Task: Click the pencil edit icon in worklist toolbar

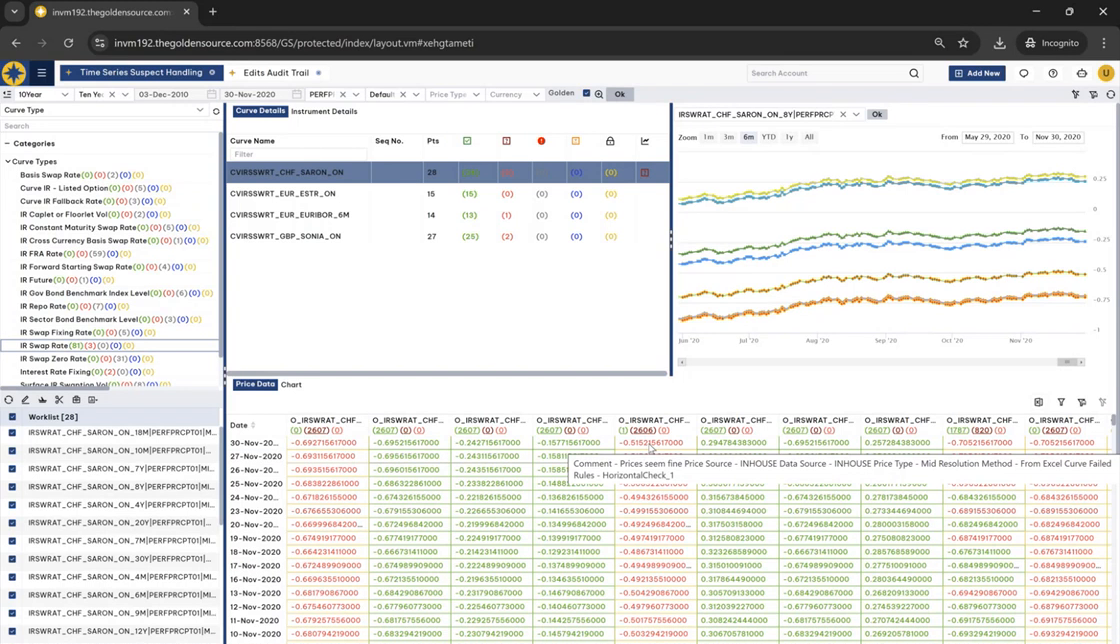Action: [26, 400]
